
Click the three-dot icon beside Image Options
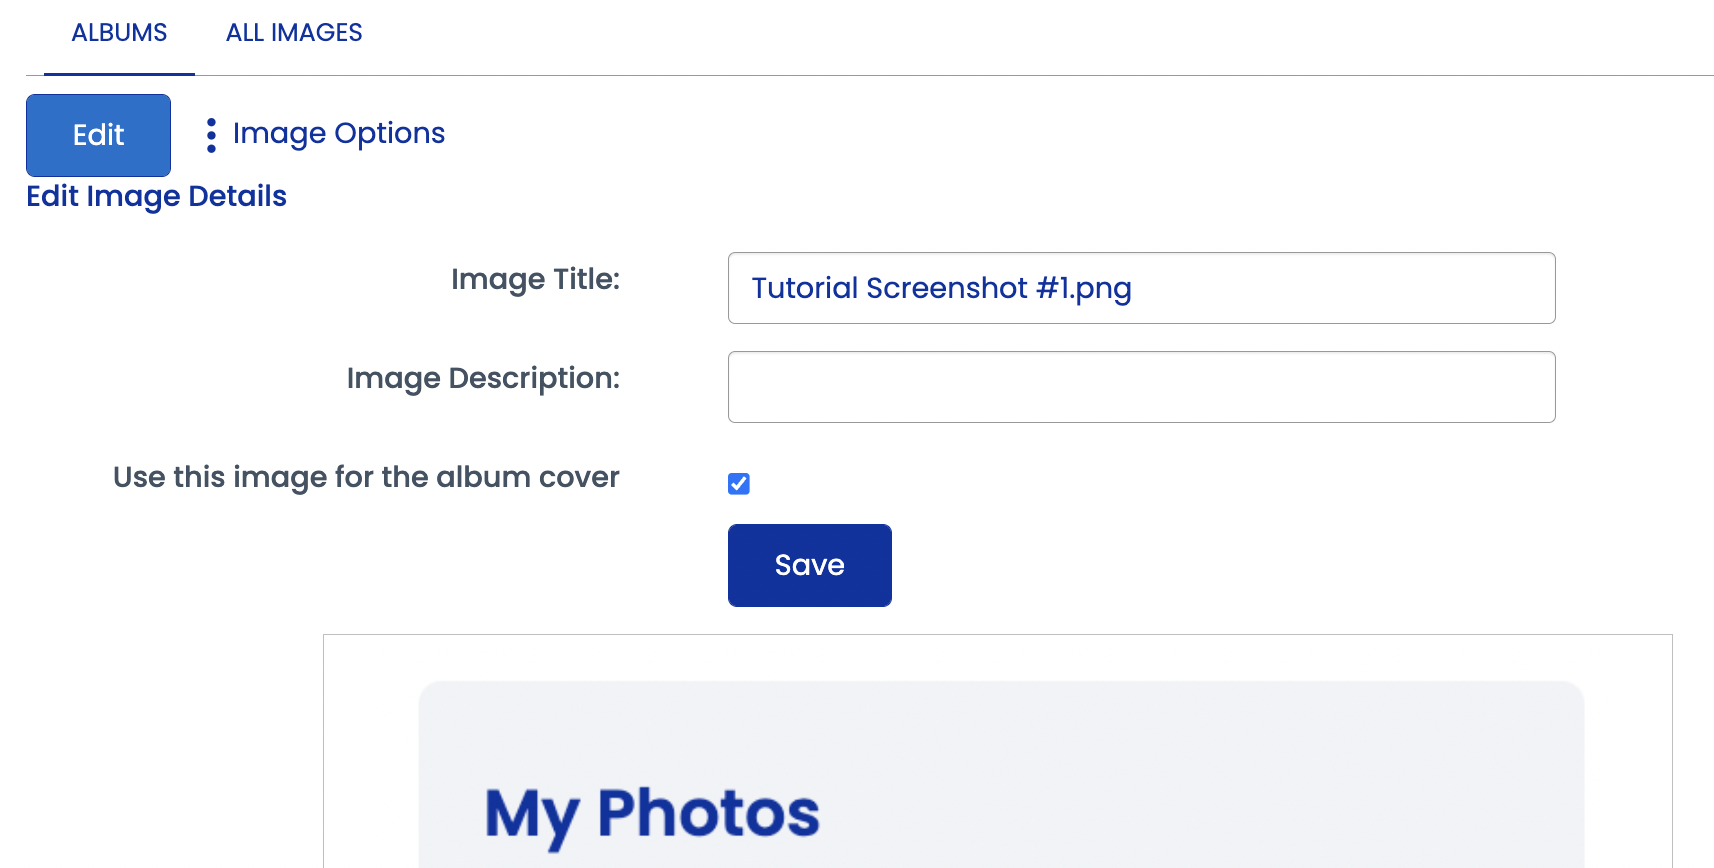coord(211,133)
